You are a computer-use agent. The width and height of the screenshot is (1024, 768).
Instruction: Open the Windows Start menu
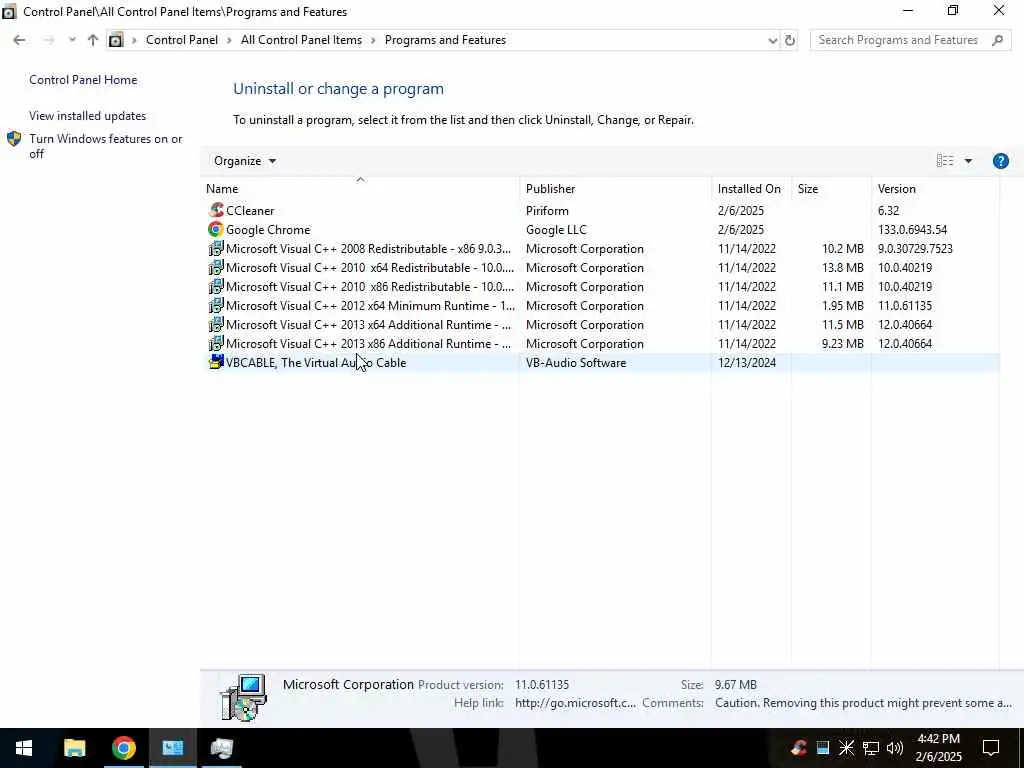tap(24, 748)
